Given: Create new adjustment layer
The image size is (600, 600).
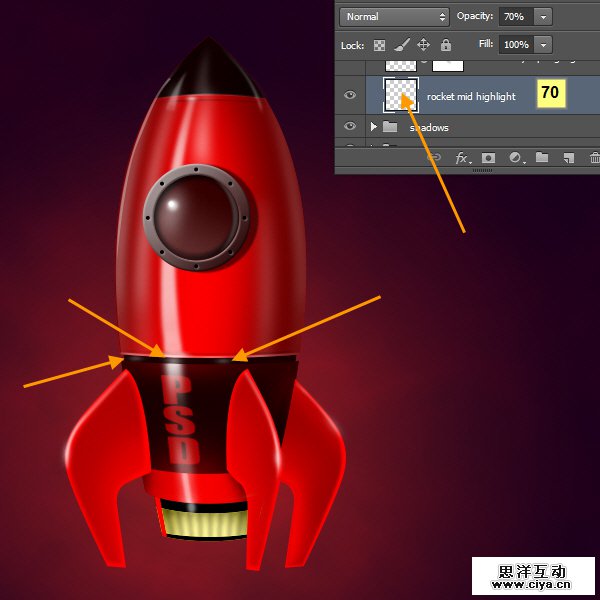Looking at the screenshot, I should tap(515, 158).
